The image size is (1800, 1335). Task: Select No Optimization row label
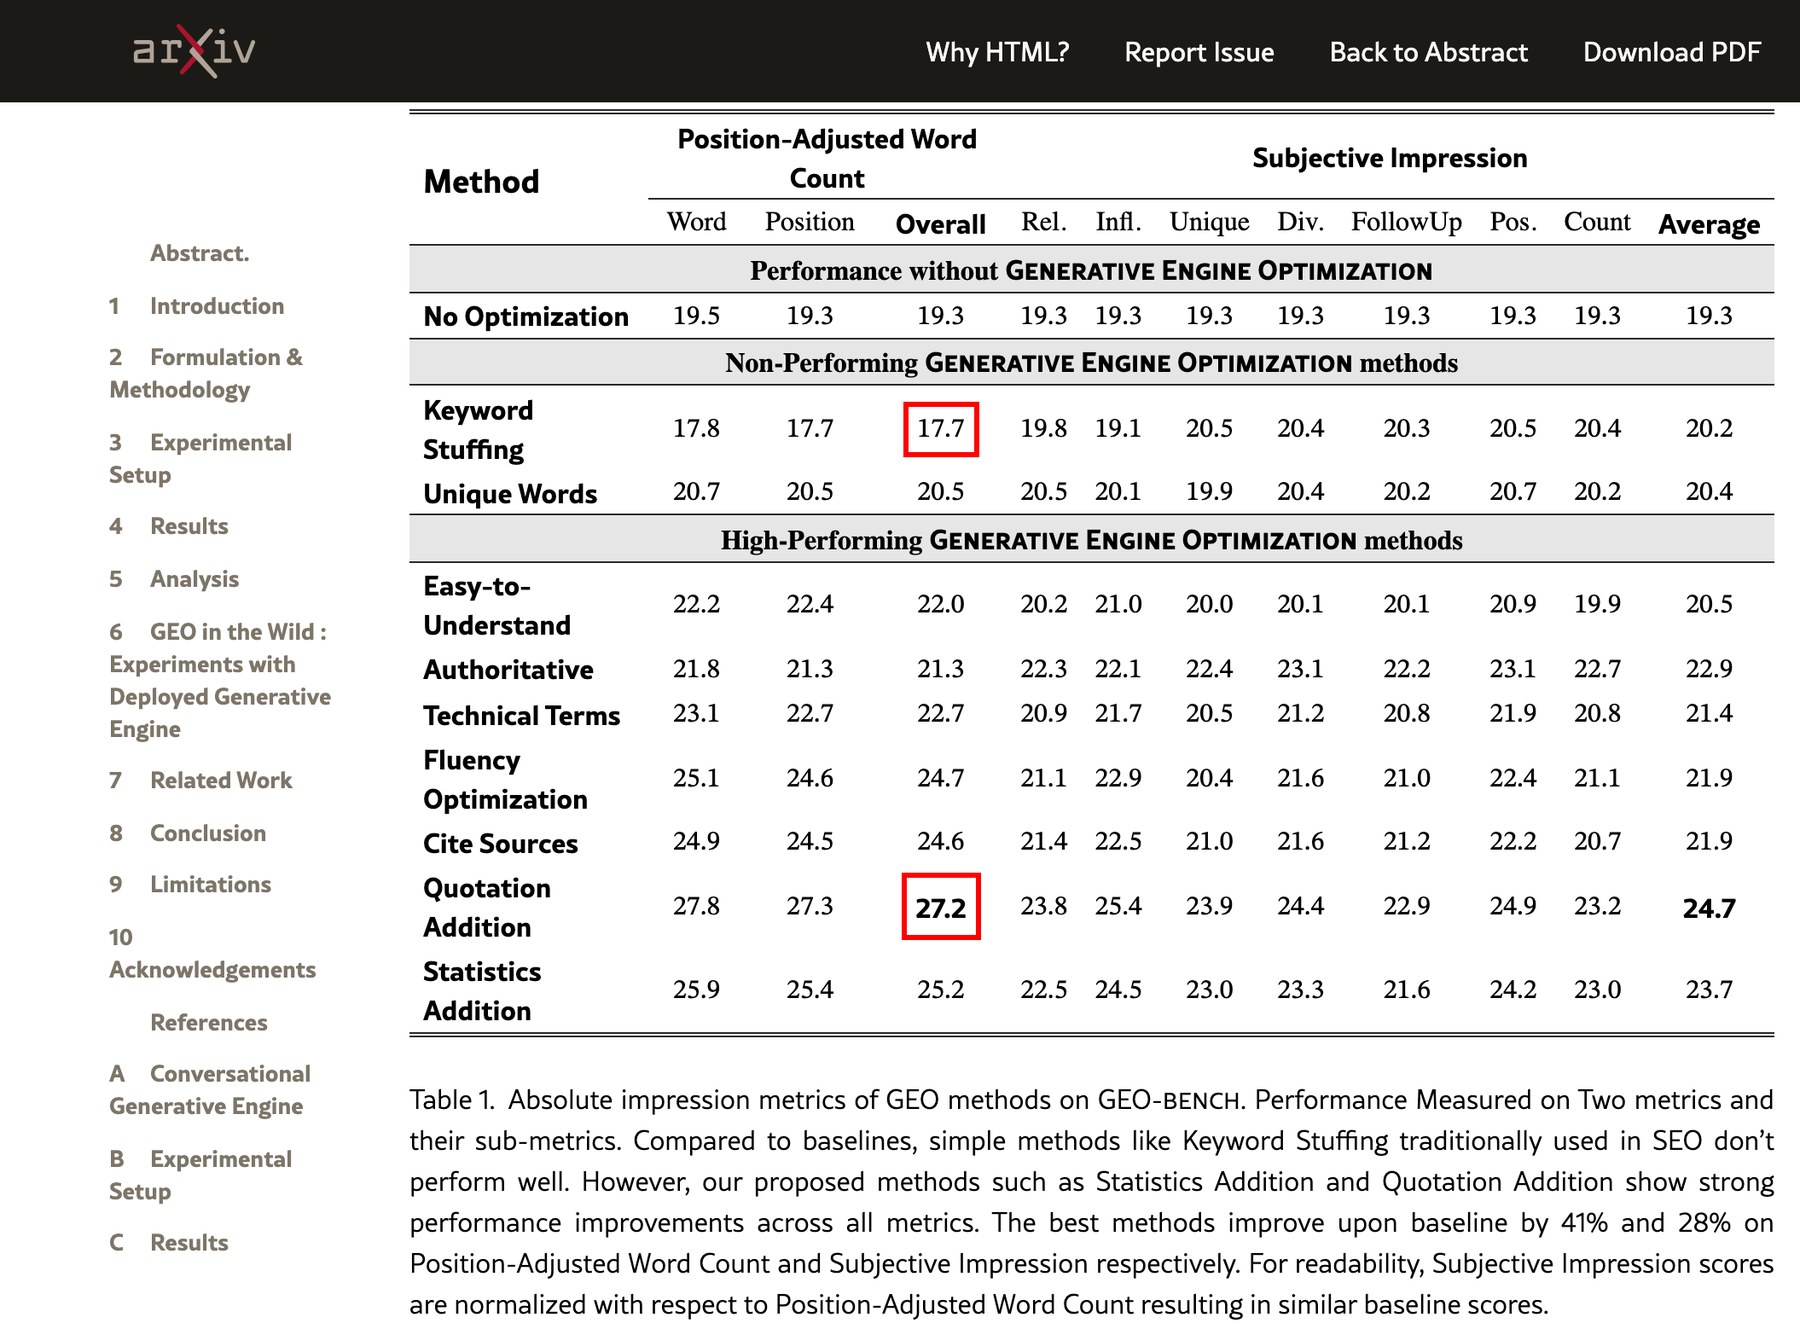point(526,316)
